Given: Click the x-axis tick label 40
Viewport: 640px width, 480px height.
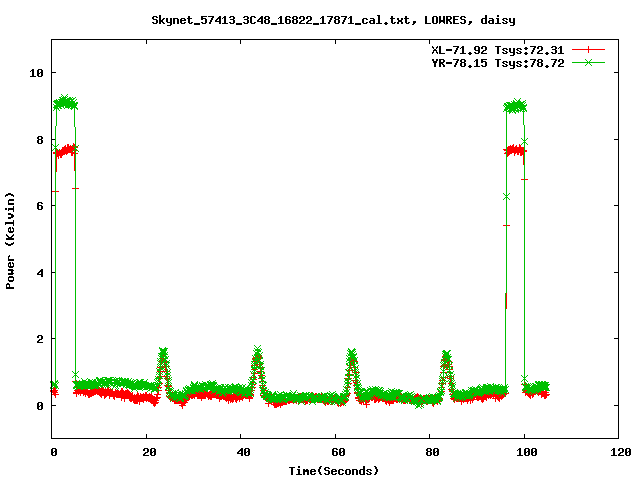Looking at the screenshot, I should (x=244, y=452).
